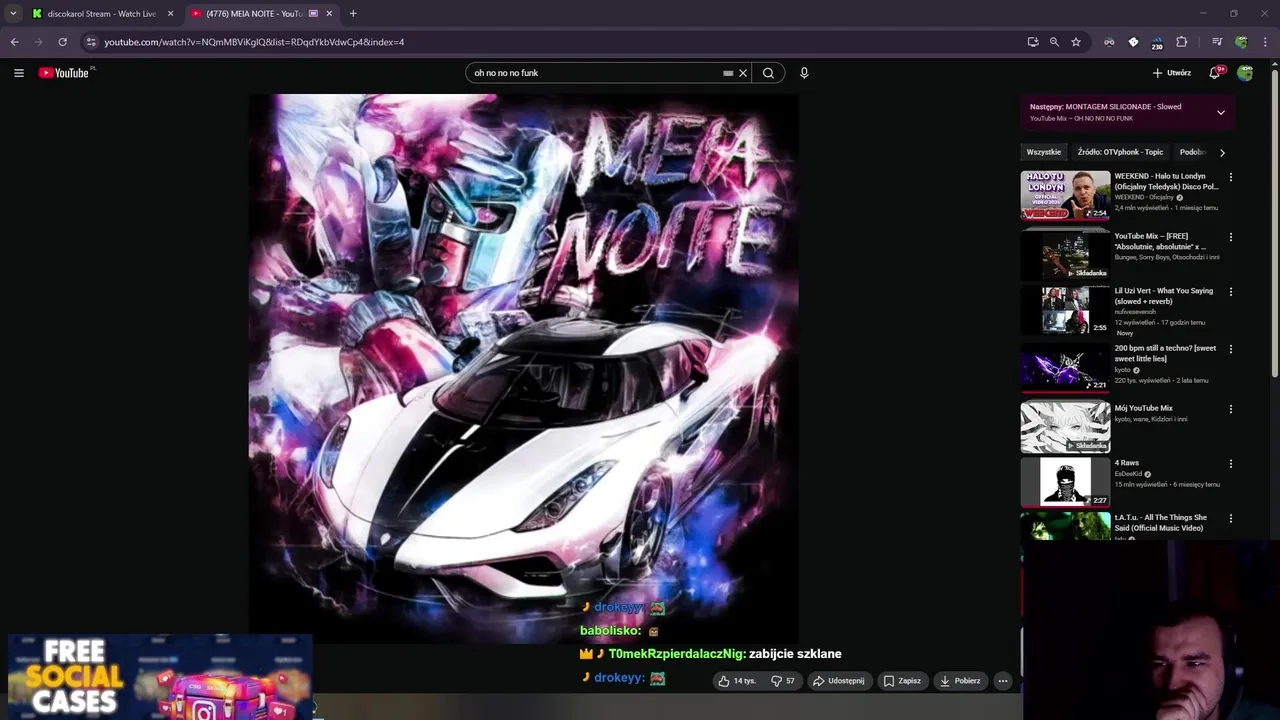Expand the next-up playlist panel chevron
Viewport: 1280px width, 720px height.
point(1221,112)
